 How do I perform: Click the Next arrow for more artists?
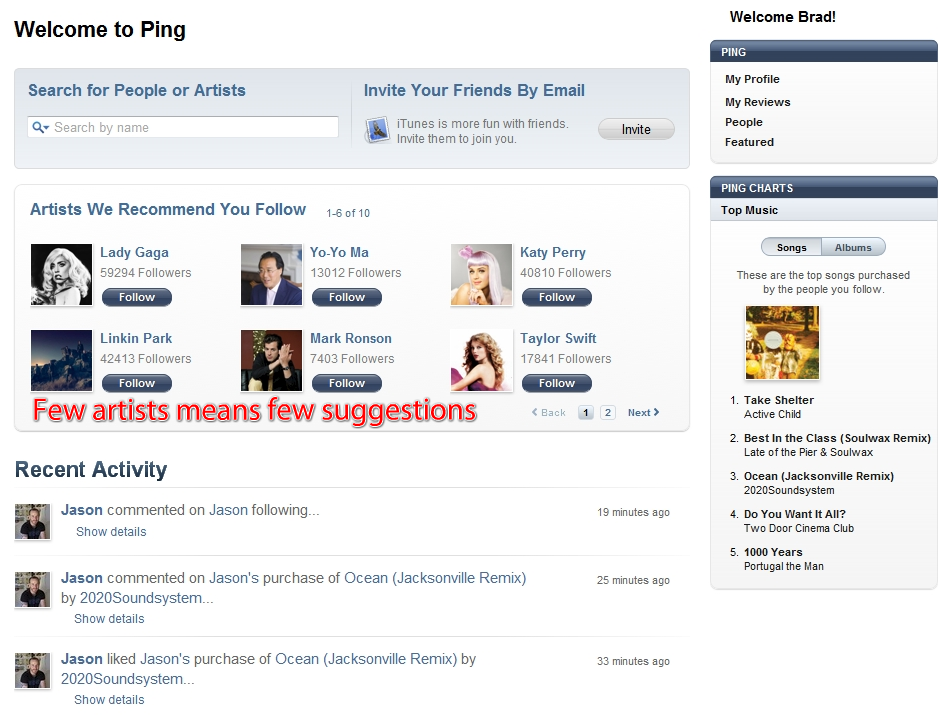(643, 413)
